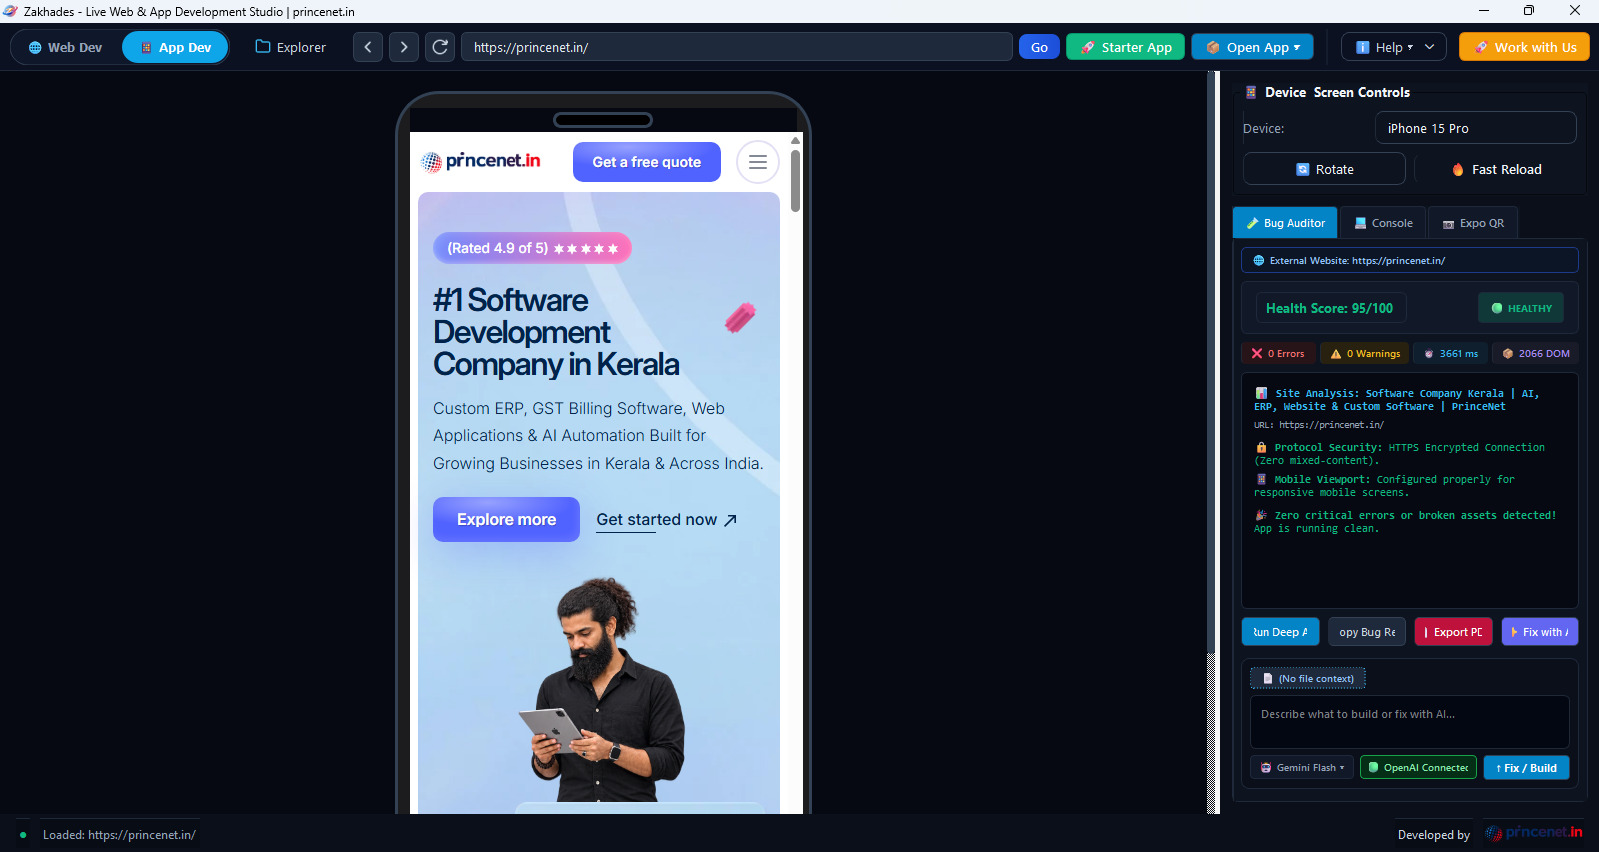
Task: Click the '0 Warnings' badge
Action: [1365, 353]
